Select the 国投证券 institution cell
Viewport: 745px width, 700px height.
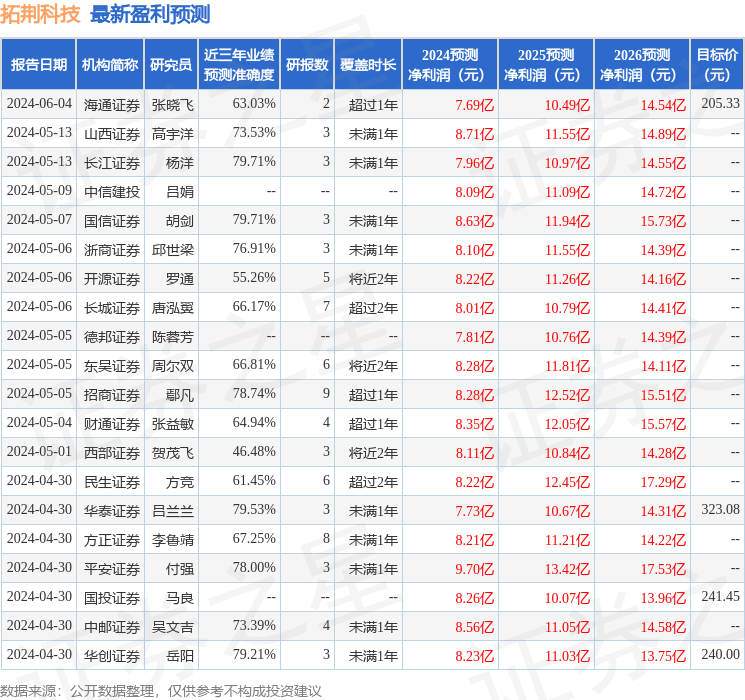point(112,598)
